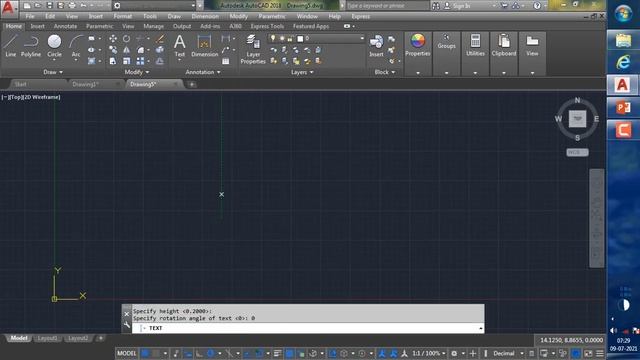Click the layer color white swatch
Screen dimensions: 640x360
coord(300,38)
